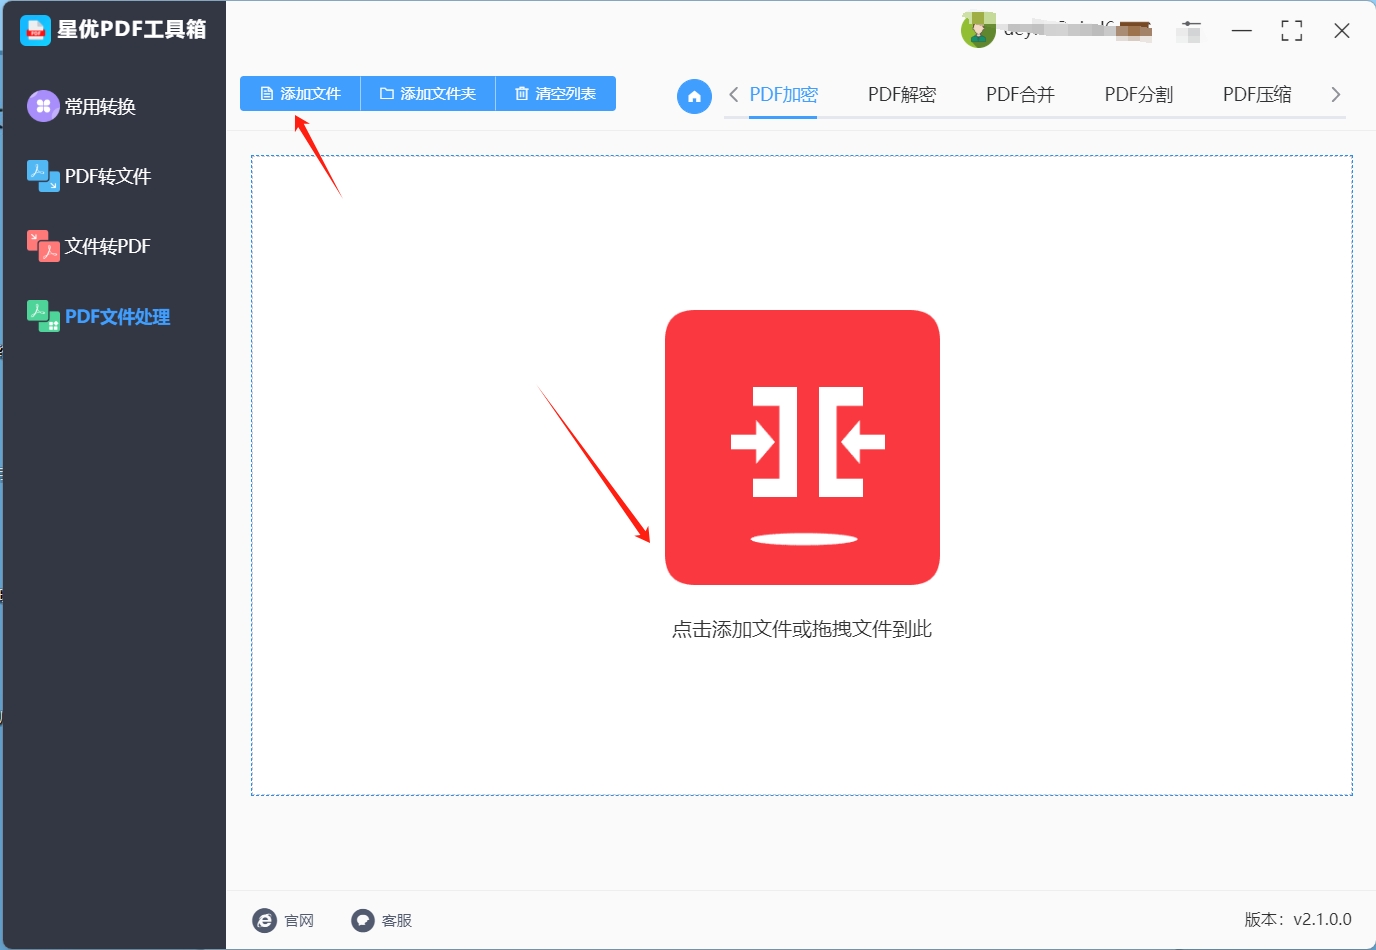This screenshot has height=950, width=1376.
Task: Click the browser icon beside 官网
Action: [x=264, y=920]
